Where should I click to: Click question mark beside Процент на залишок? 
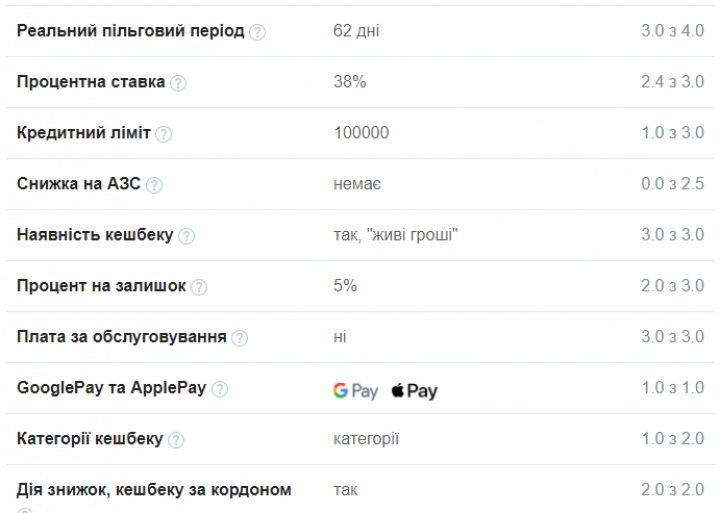click(x=199, y=287)
